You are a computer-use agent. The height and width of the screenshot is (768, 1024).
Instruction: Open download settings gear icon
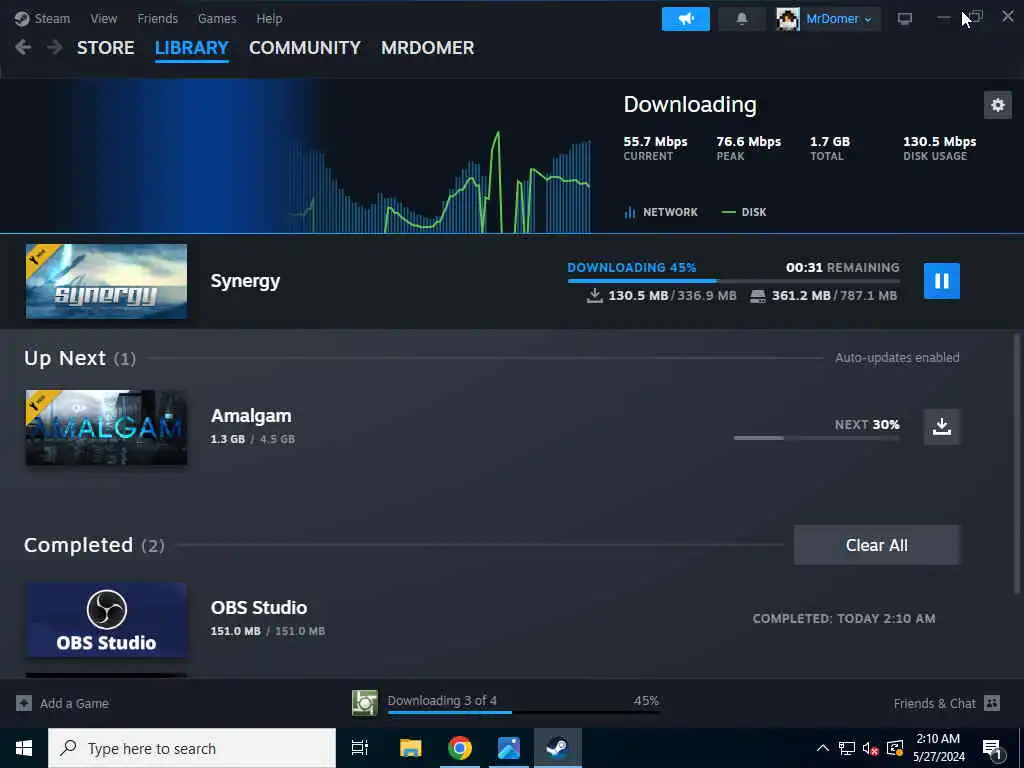coord(997,105)
